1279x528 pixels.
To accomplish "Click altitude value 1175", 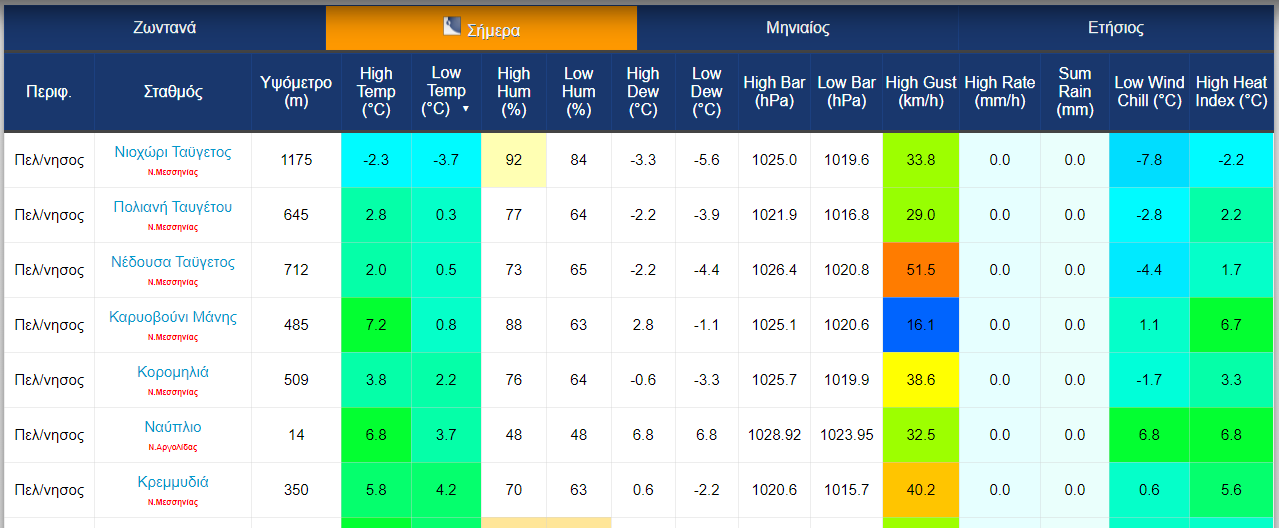I will [297, 160].
